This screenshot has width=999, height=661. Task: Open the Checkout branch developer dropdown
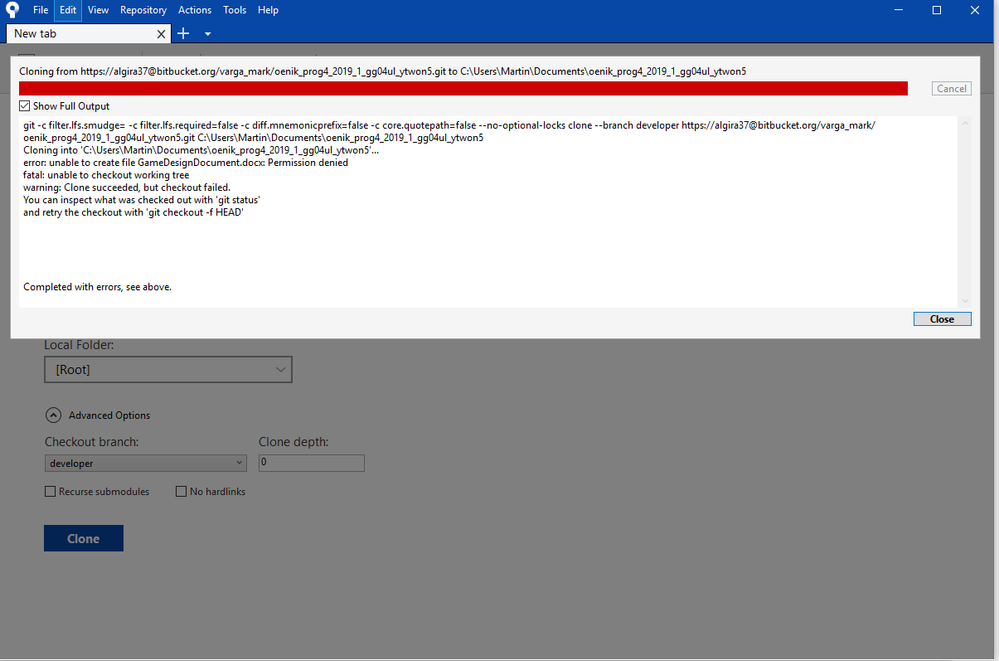click(145, 463)
